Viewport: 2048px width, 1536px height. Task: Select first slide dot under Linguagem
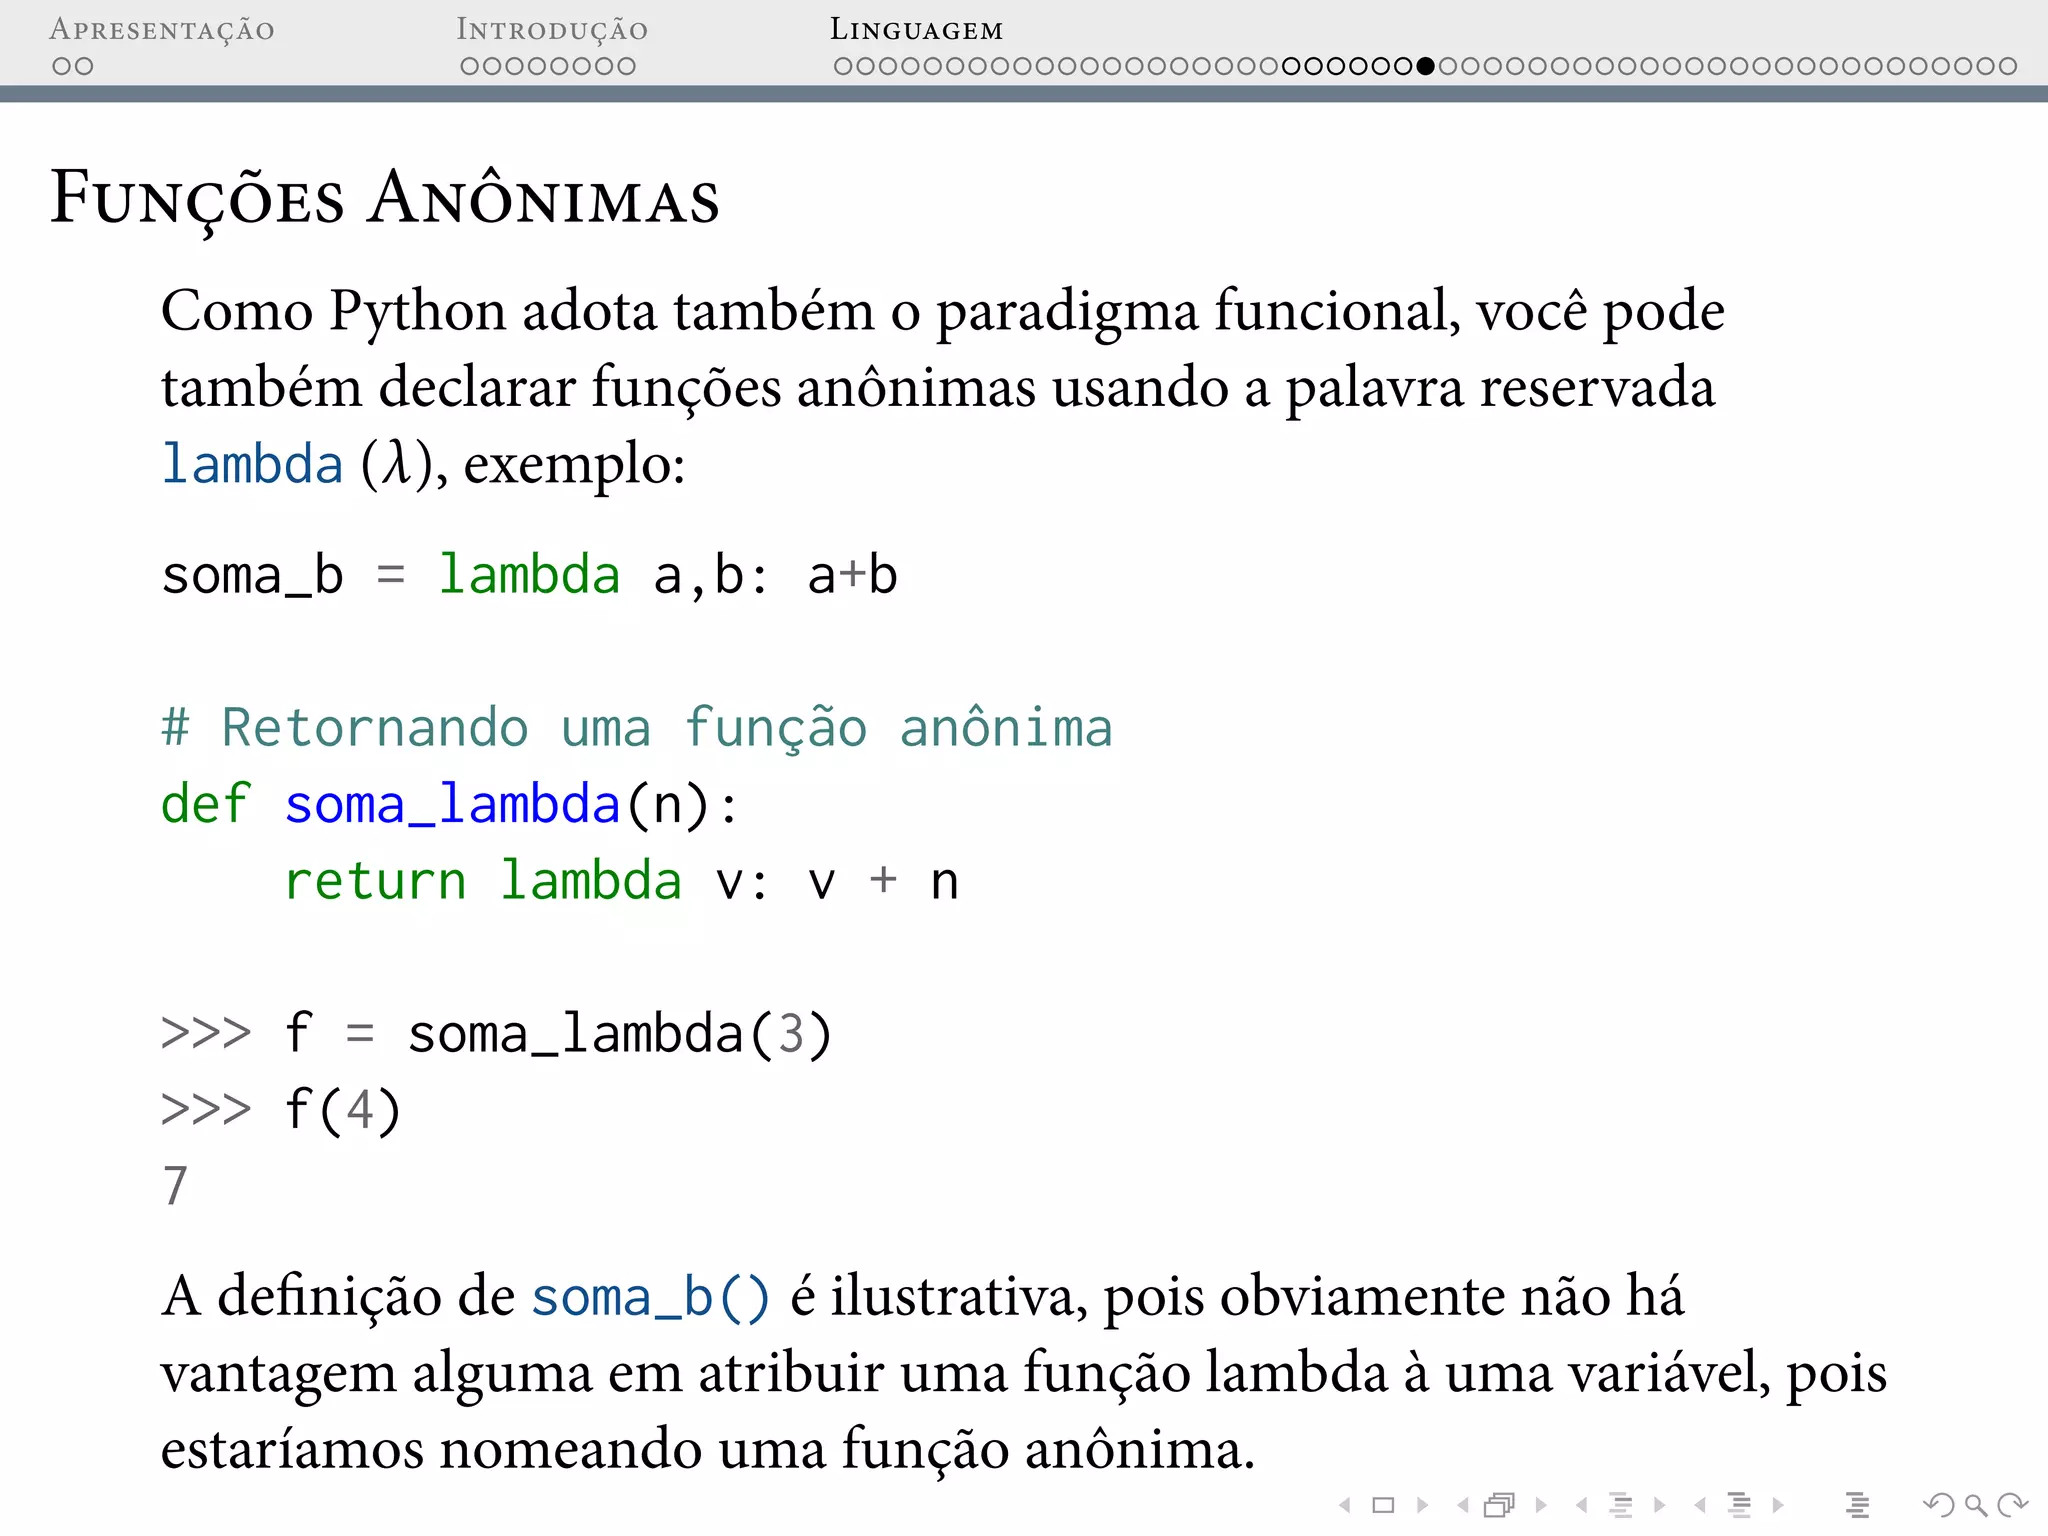pyautogui.click(x=843, y=67)
